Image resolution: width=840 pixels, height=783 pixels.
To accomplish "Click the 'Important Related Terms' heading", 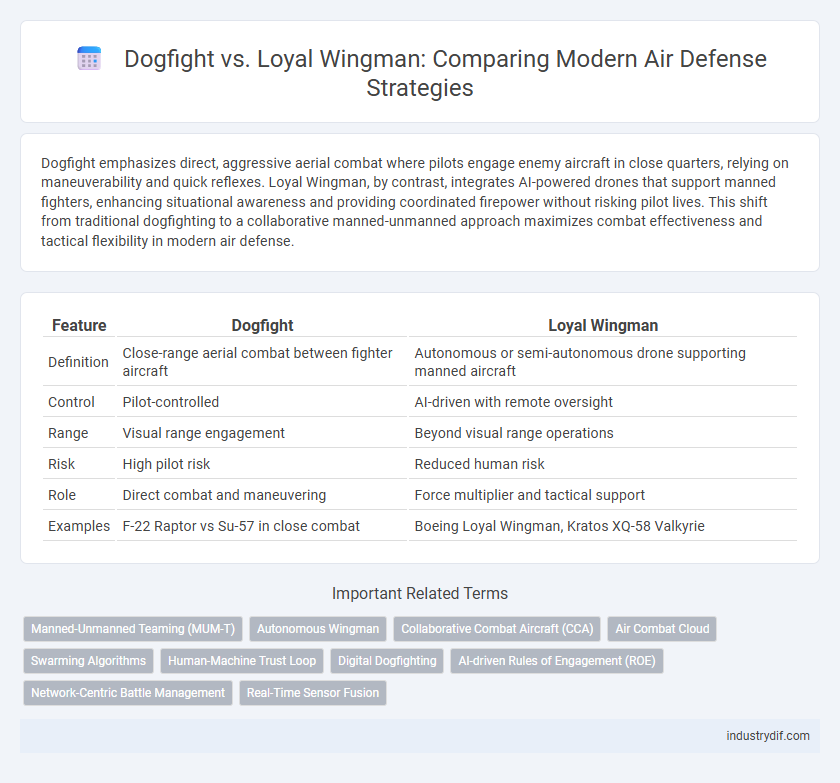I will [x=420, y=593].
